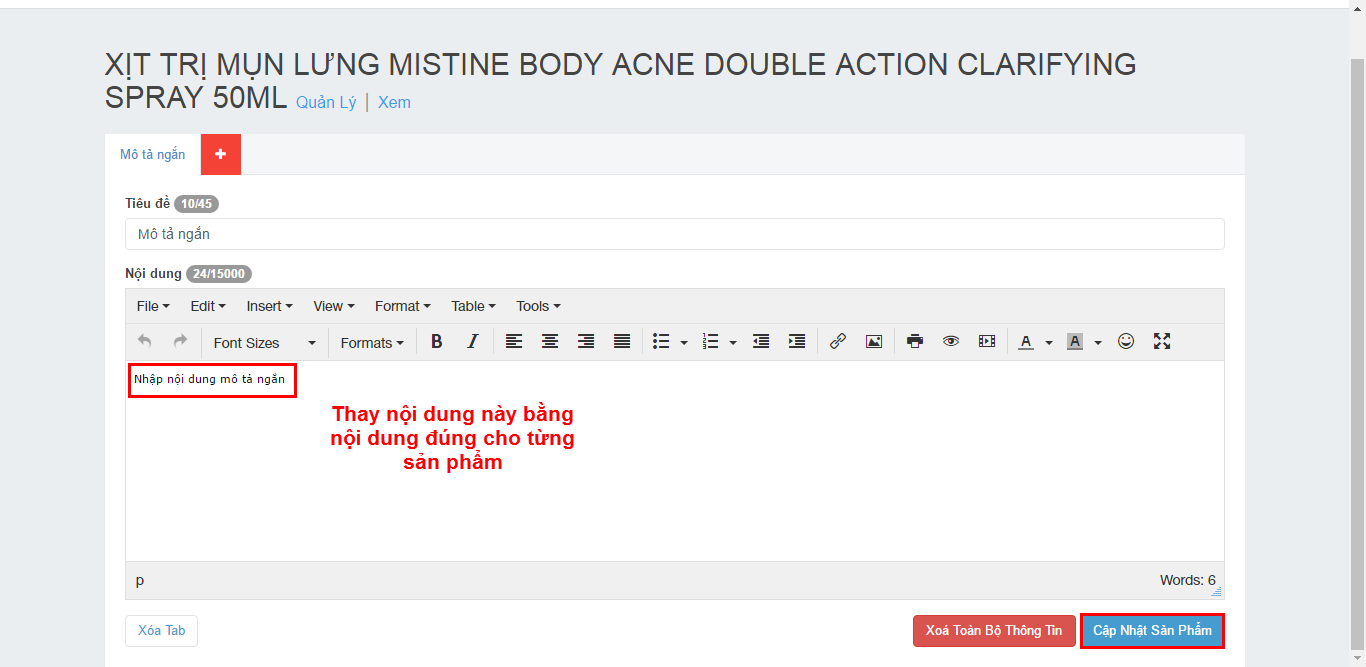Open the Font Sizes dropdown

[264, 343]
